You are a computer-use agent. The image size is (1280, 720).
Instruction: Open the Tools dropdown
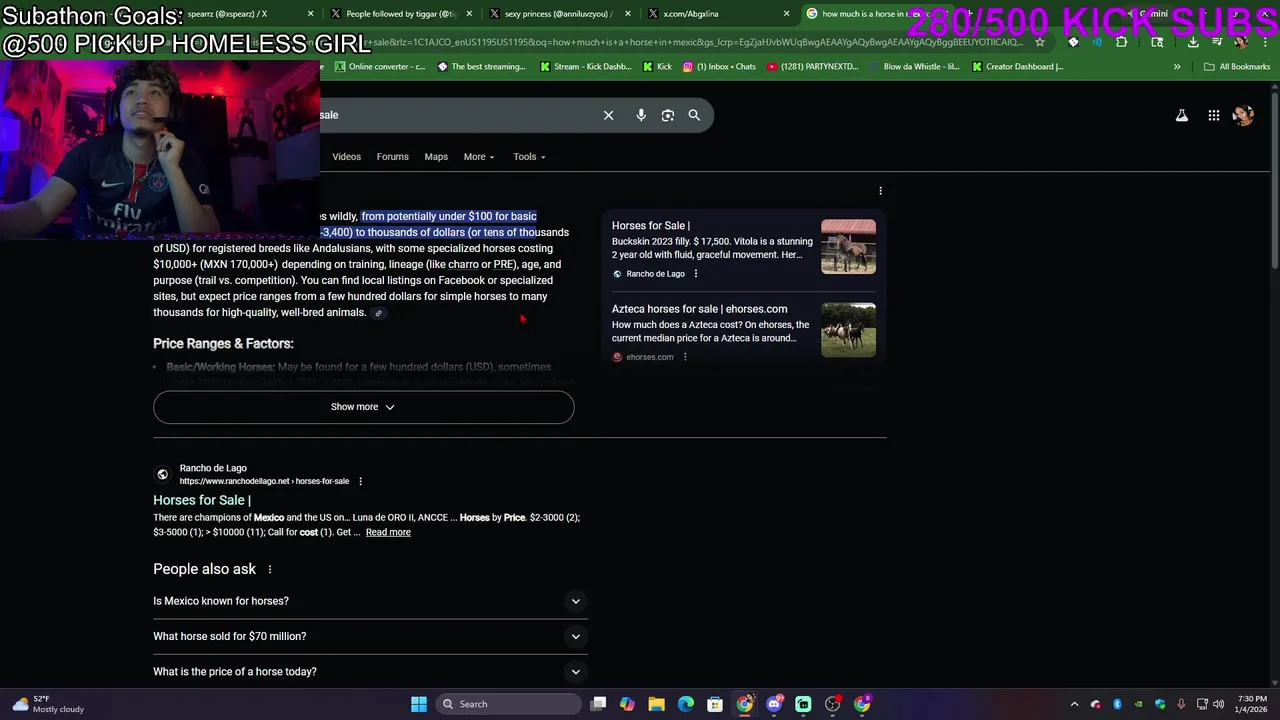click(x=529, y=157)
